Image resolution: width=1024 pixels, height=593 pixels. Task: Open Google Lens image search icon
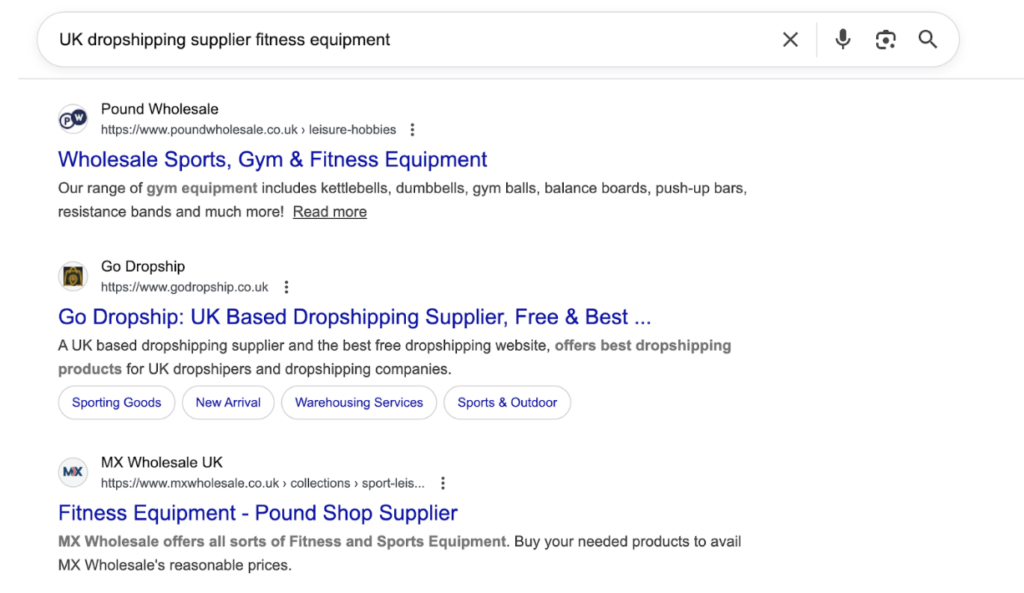[x=885, y=39]
